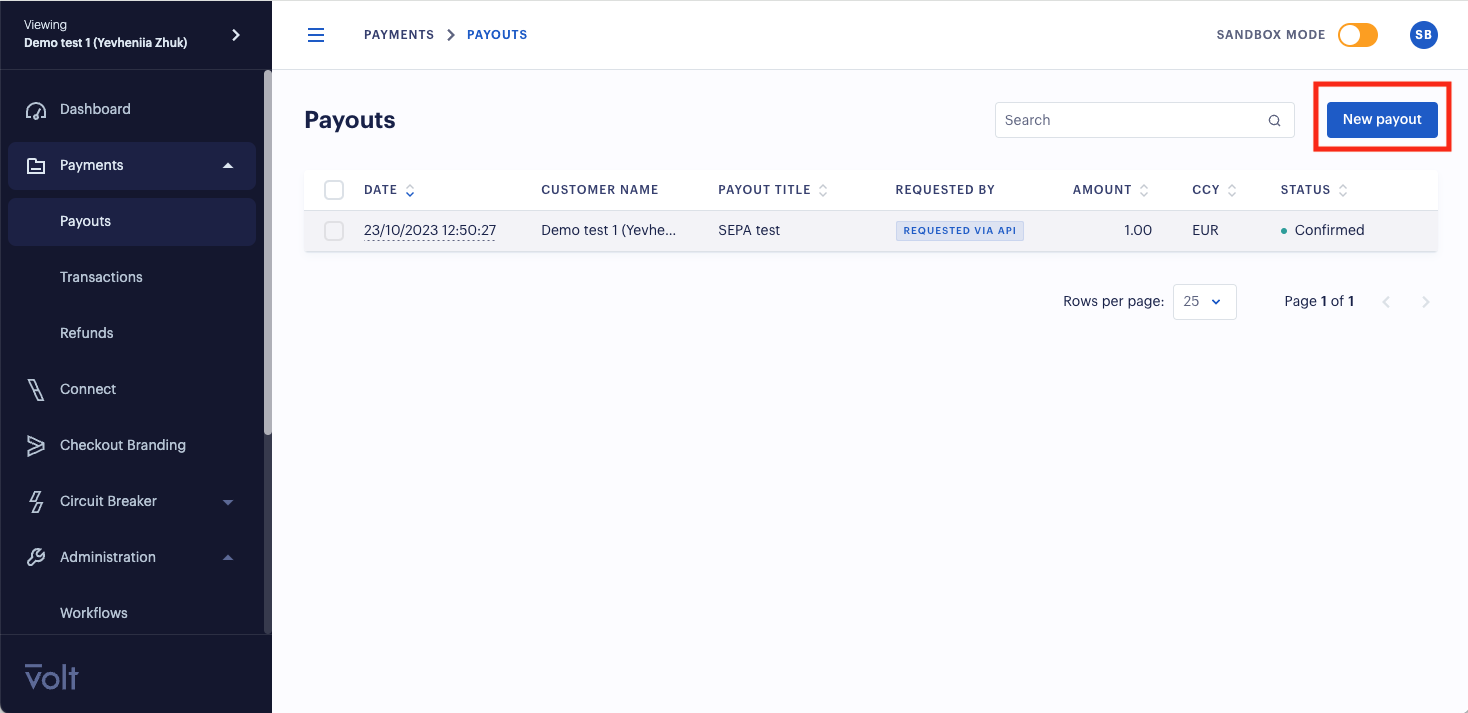The width and height of the screenshot is (1468, 713).
Task: Click the Circuit Breaker lightning icon
Action: pos(38,501)
